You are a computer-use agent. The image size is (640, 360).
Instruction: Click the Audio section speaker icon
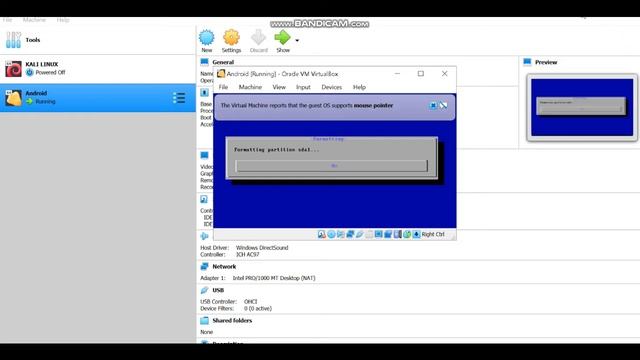point(204,236)
